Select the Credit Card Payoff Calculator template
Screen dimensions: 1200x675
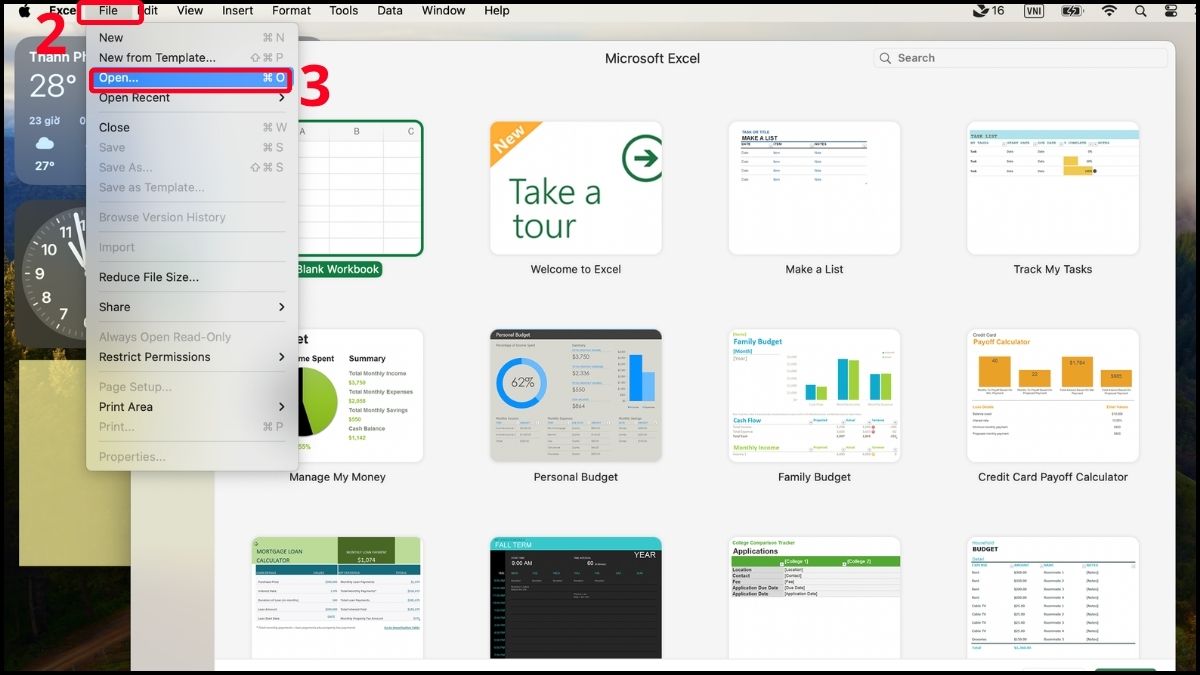tap(1053, 396)
